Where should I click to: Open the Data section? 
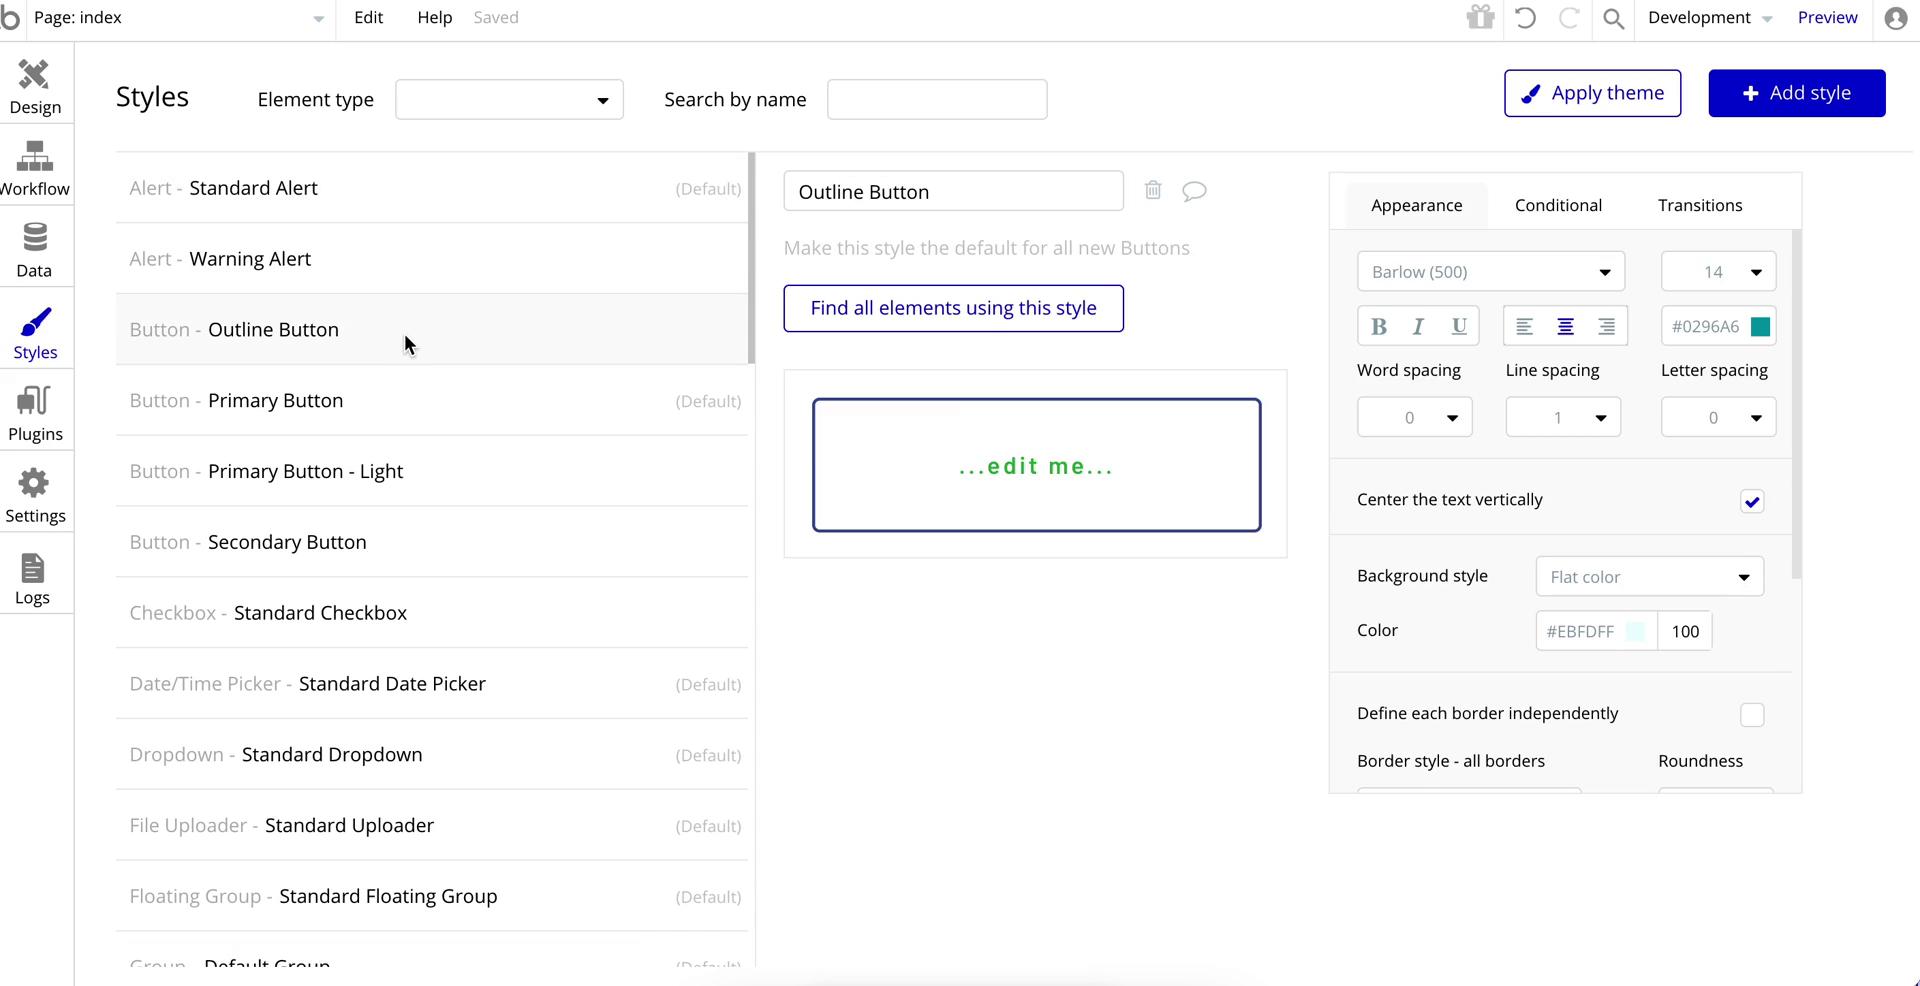[35, 251]
